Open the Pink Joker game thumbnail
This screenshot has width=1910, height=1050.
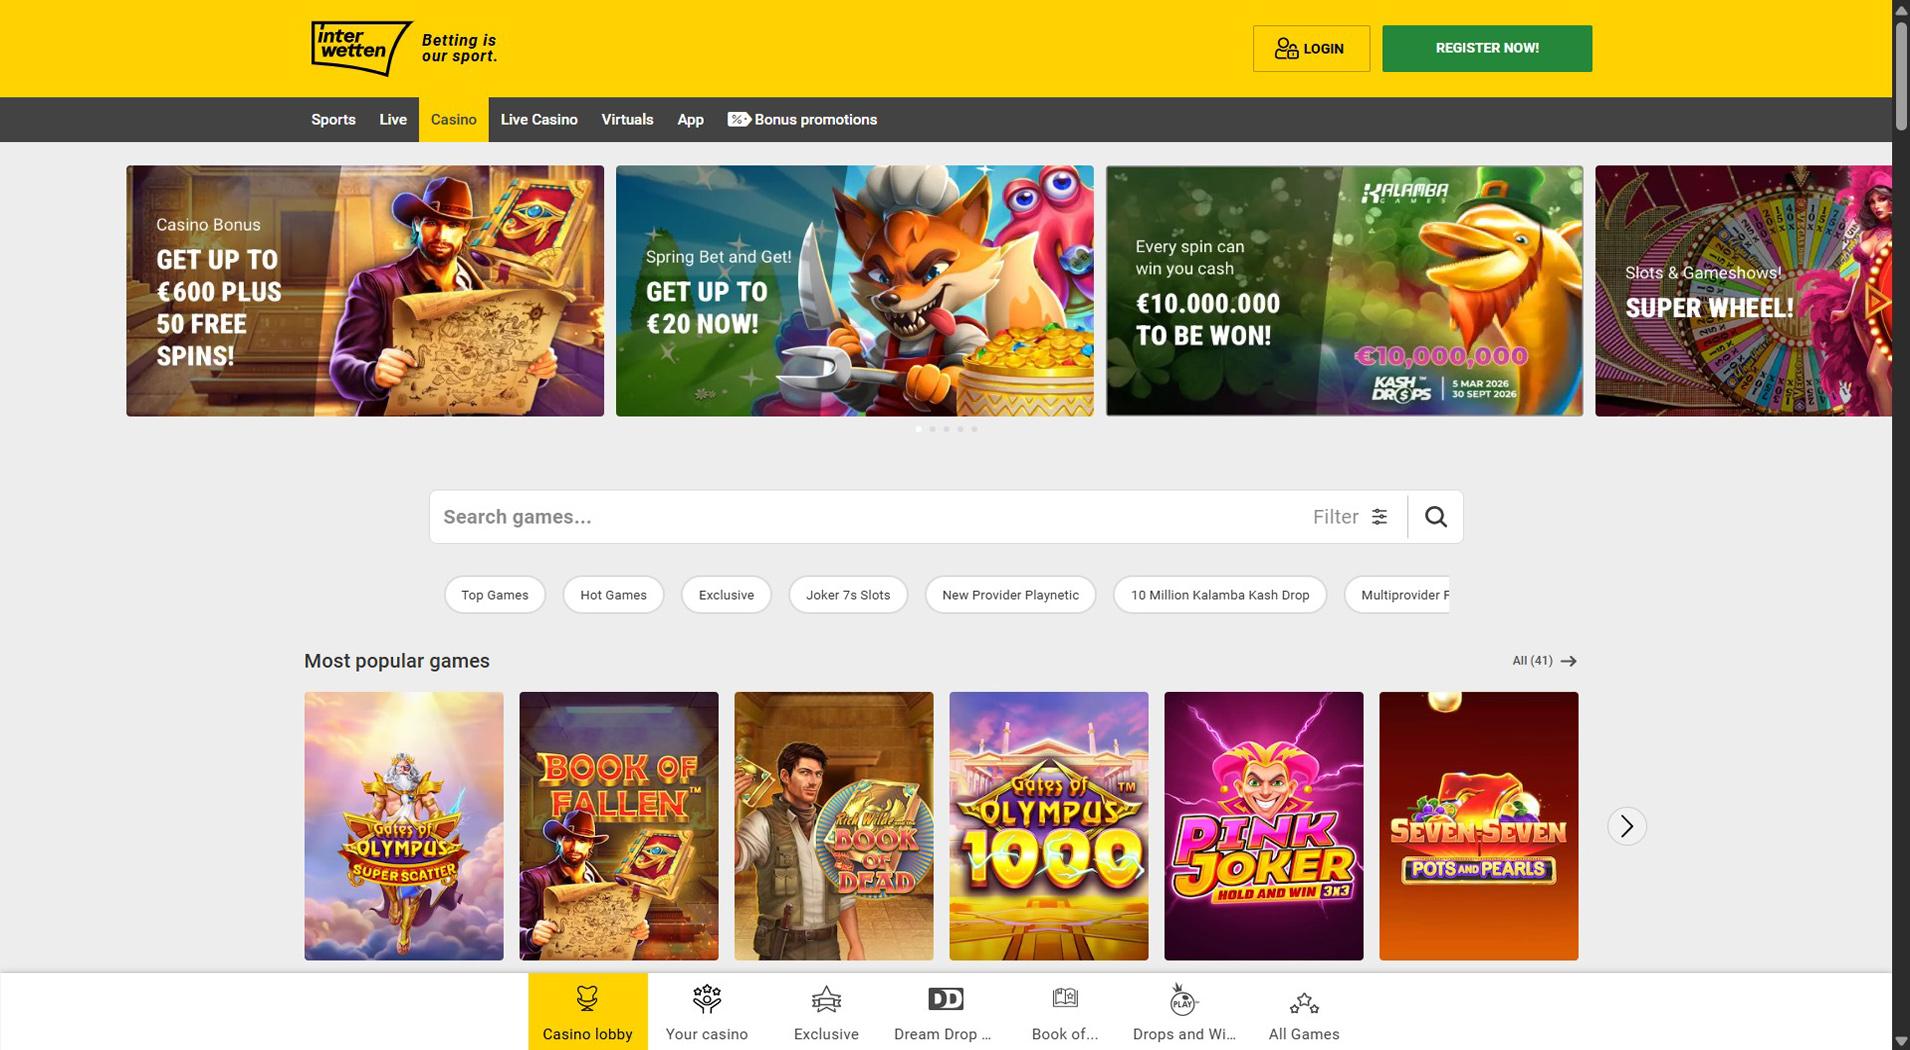[1263, 826]
